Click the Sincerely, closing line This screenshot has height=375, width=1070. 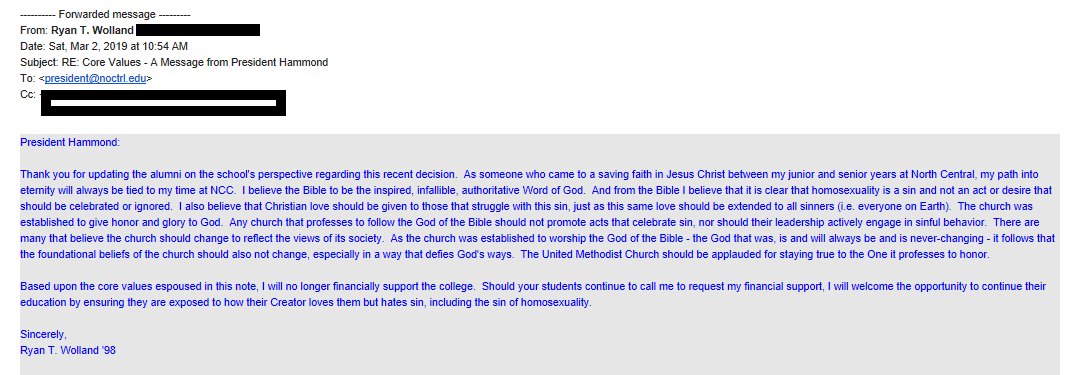(44, 334)
